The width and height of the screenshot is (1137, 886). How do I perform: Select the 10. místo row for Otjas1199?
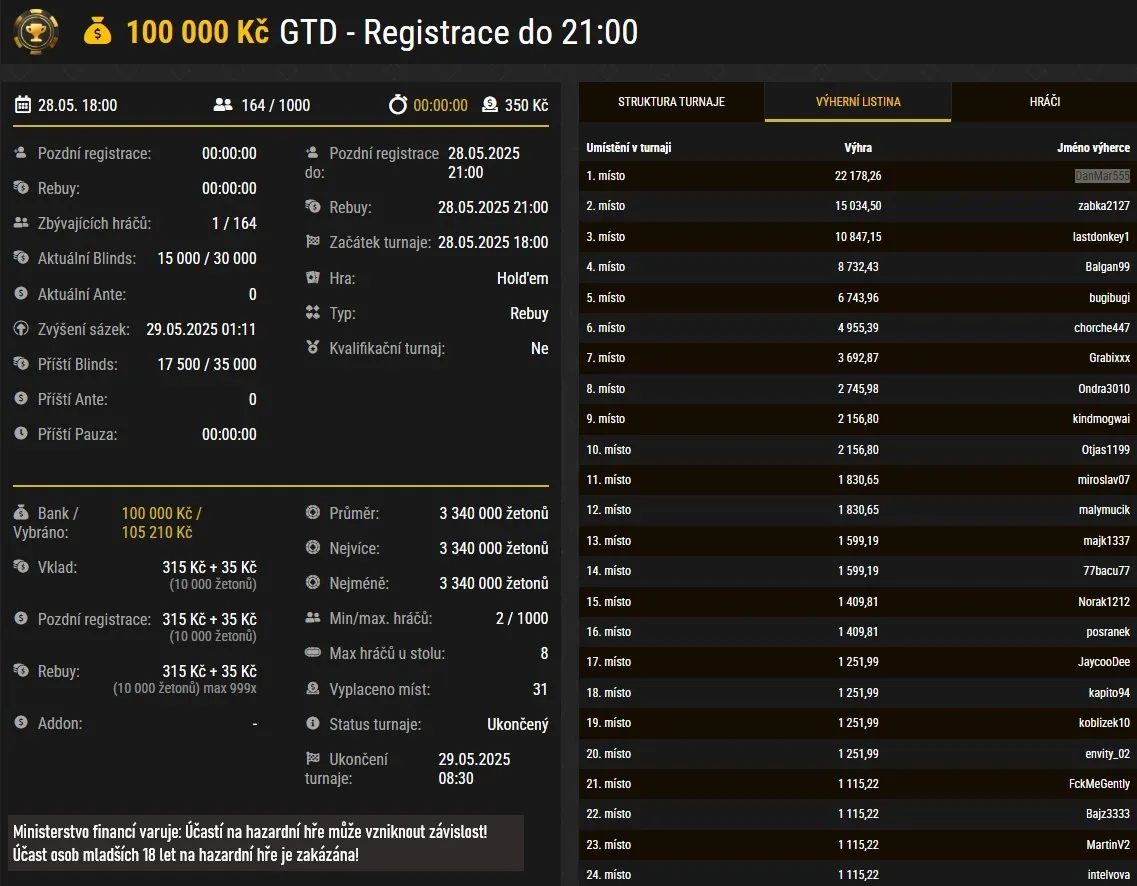[857, 450]
